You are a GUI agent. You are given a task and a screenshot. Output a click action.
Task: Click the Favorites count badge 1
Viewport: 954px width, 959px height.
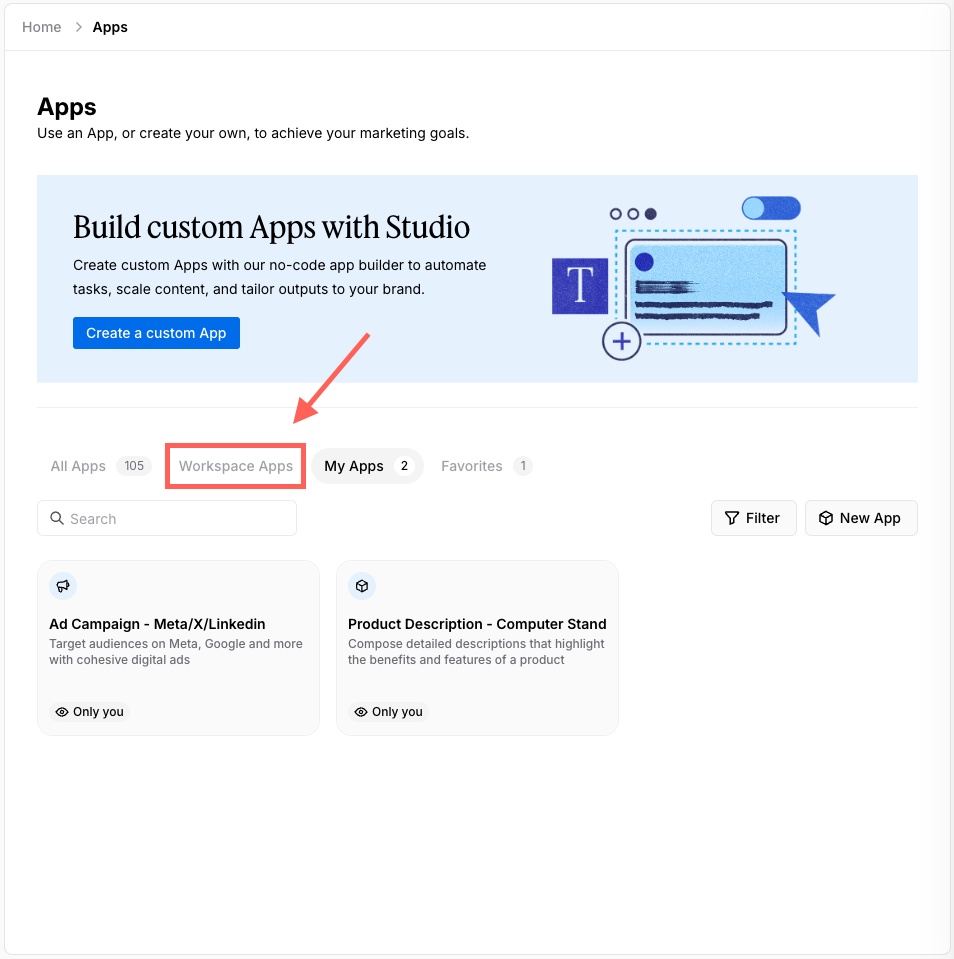coord(523,466)
